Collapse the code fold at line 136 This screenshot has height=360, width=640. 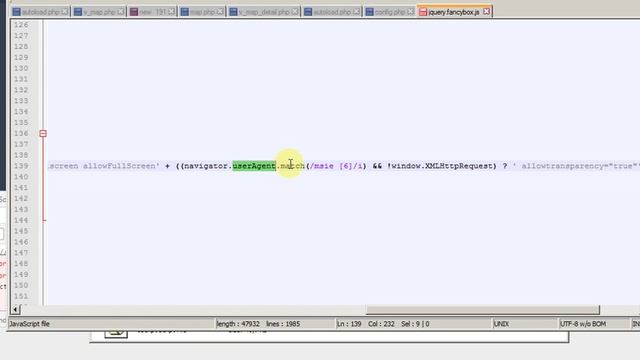click(43, 133)
